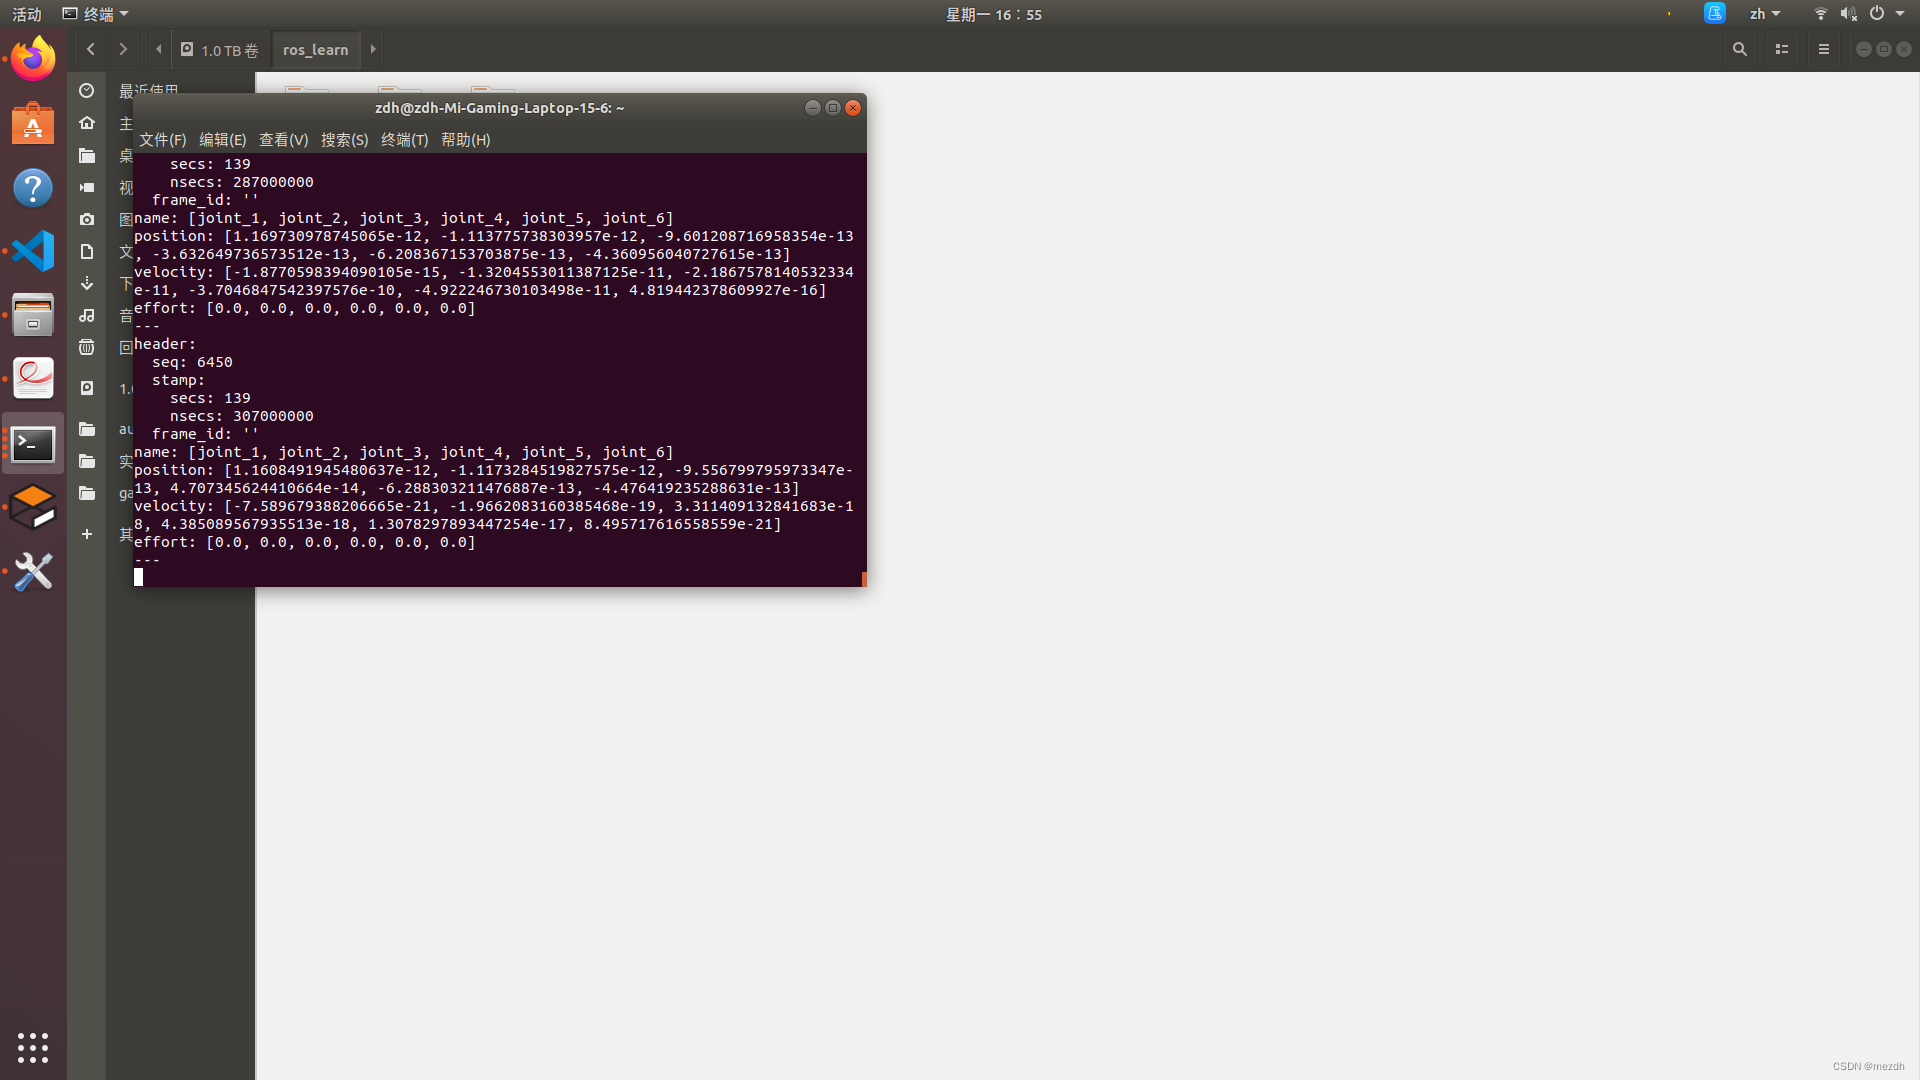1920x1080 pixels.
Task: Open Sublime Text from the dock
Action: [33, 507]
